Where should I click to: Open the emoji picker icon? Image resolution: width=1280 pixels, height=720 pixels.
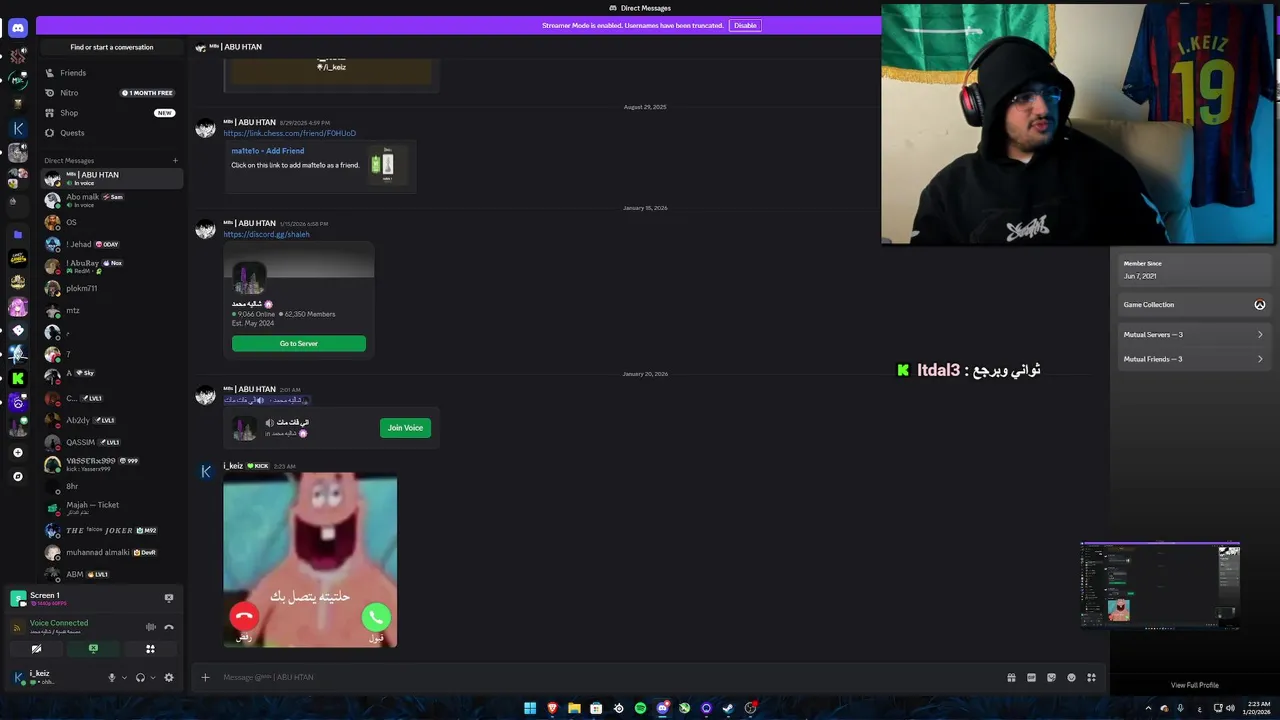tap(1071, 677)
